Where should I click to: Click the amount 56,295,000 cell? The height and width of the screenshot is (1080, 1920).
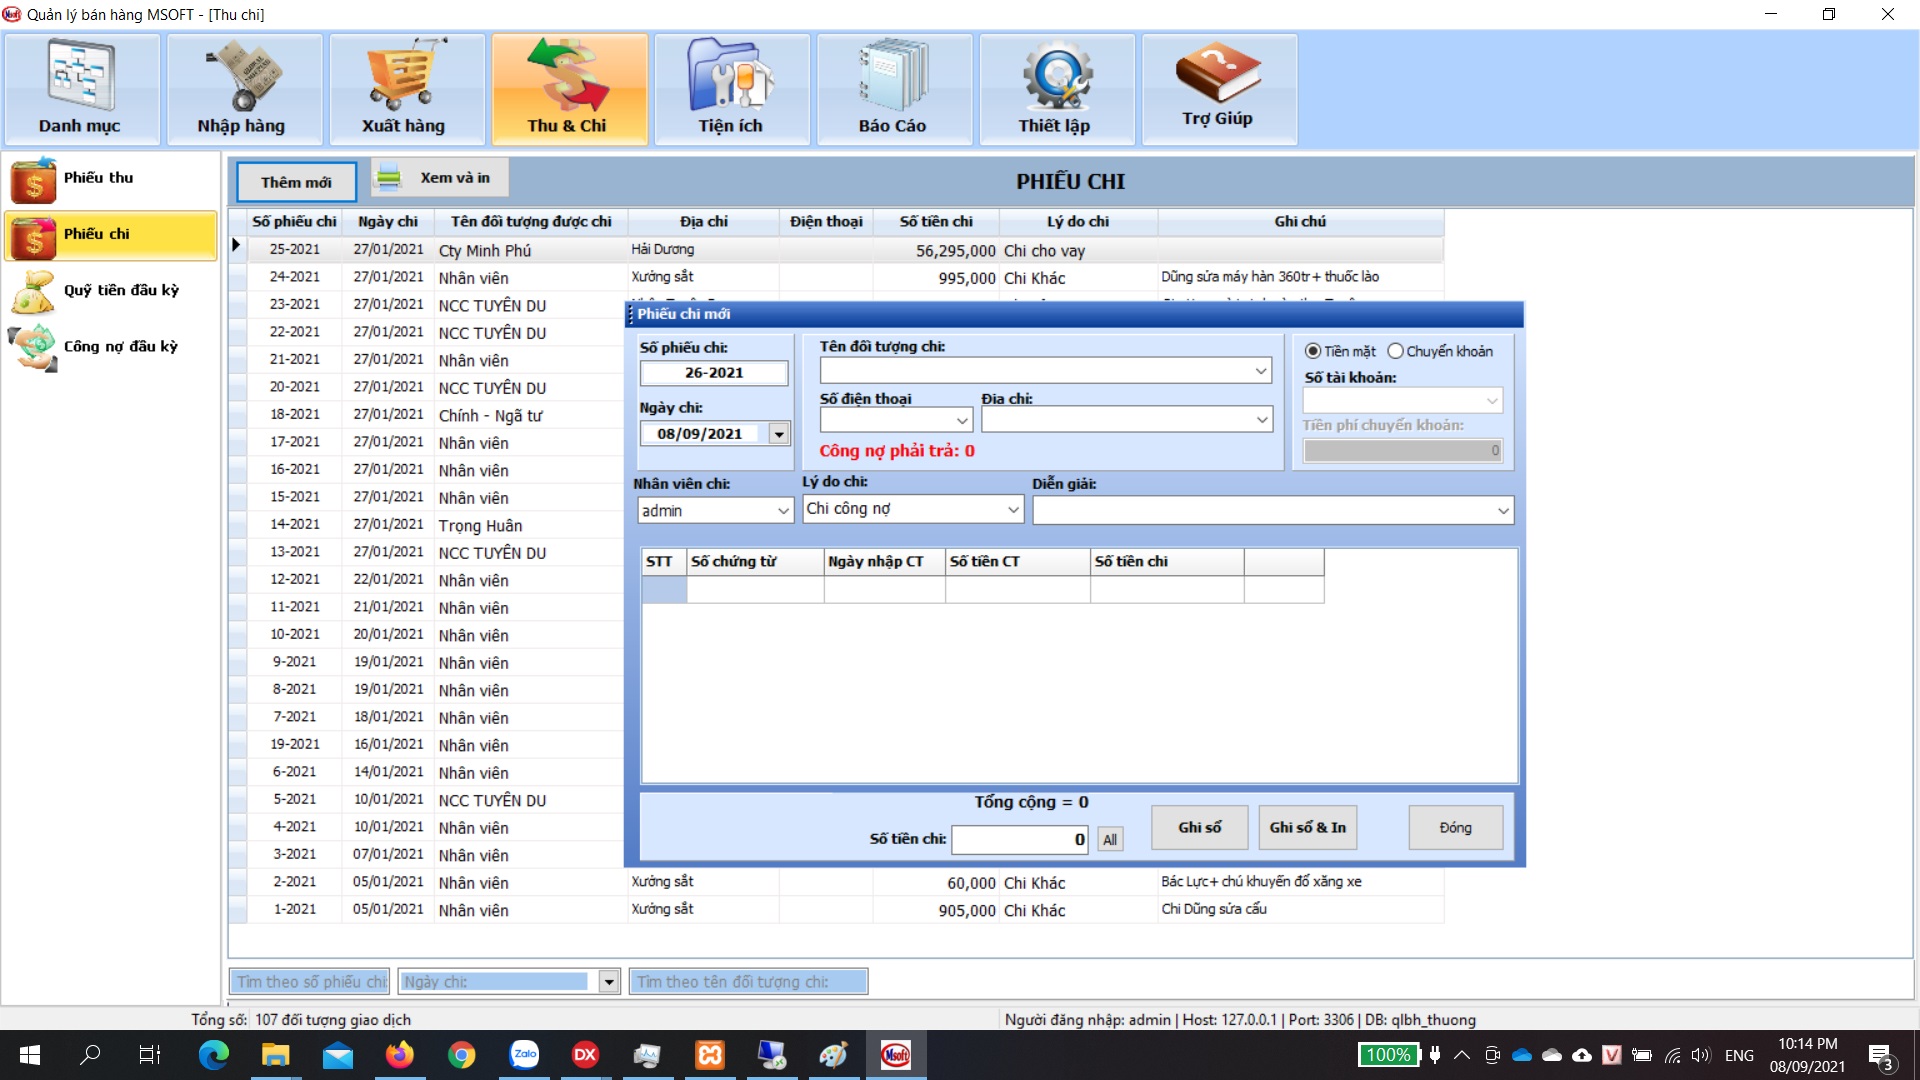click(936, 251)
